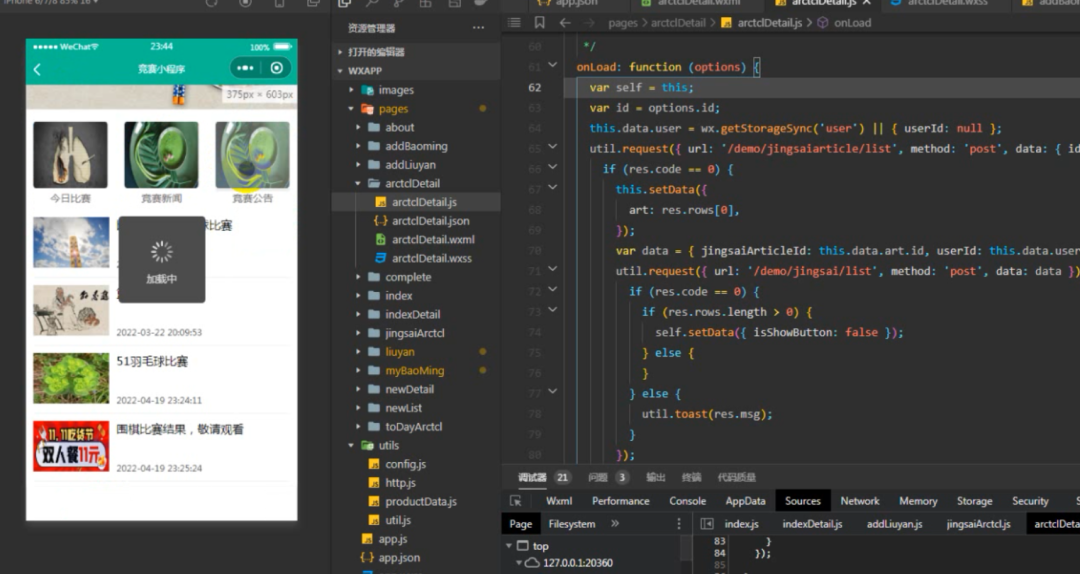Switch to the 问题 panel tab
Image resolution: width=1080 pixels, height=574 pixels.
[x=598, y=477]
